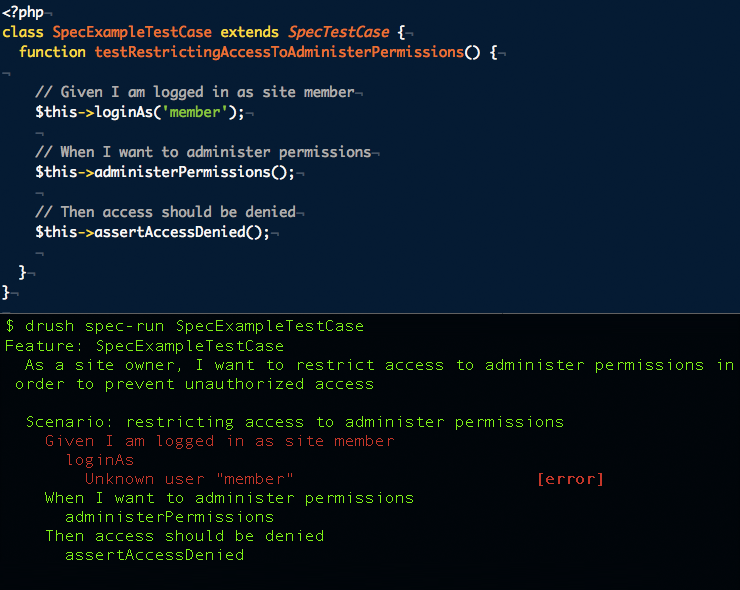Viewport: 740px width, 590px height.
Task: Click the red [error] status label
Action: (x=570, y=479)
